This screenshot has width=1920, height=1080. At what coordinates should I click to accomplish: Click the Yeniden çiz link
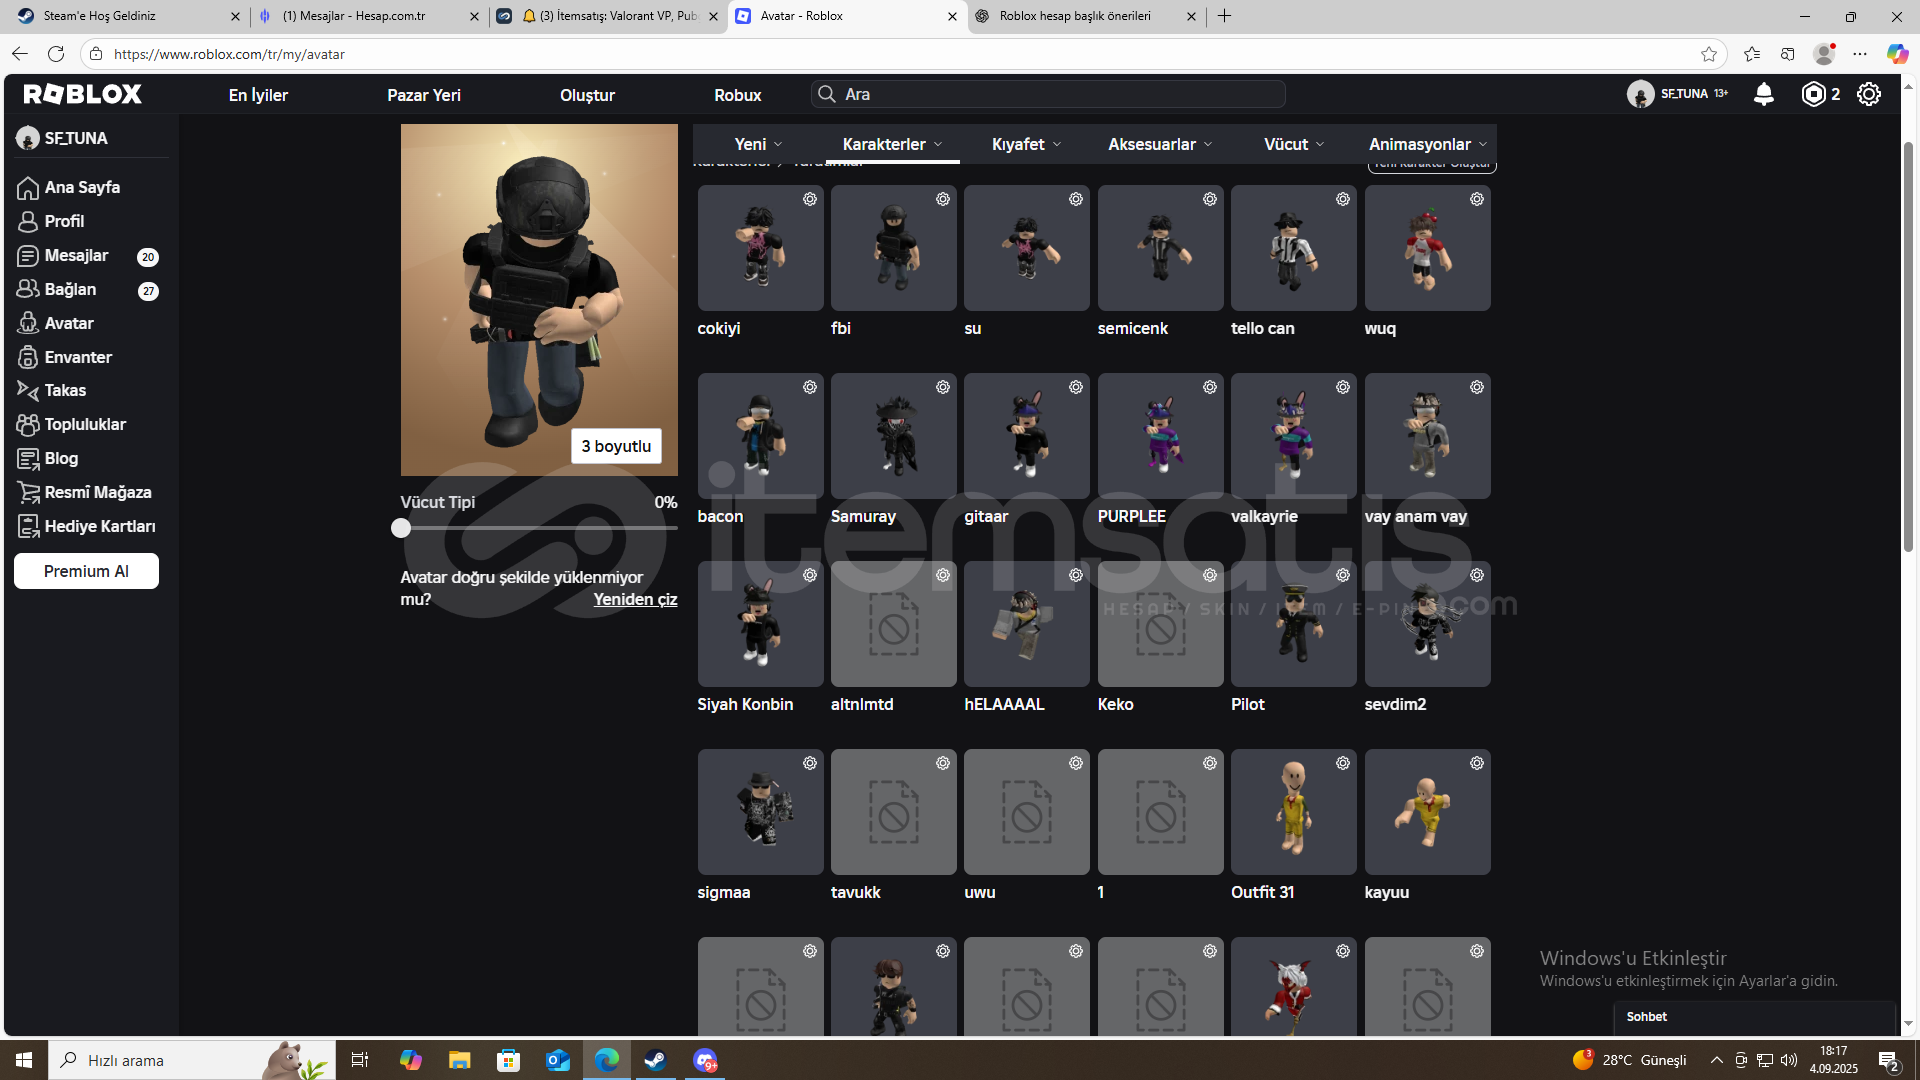click(635, 599)
